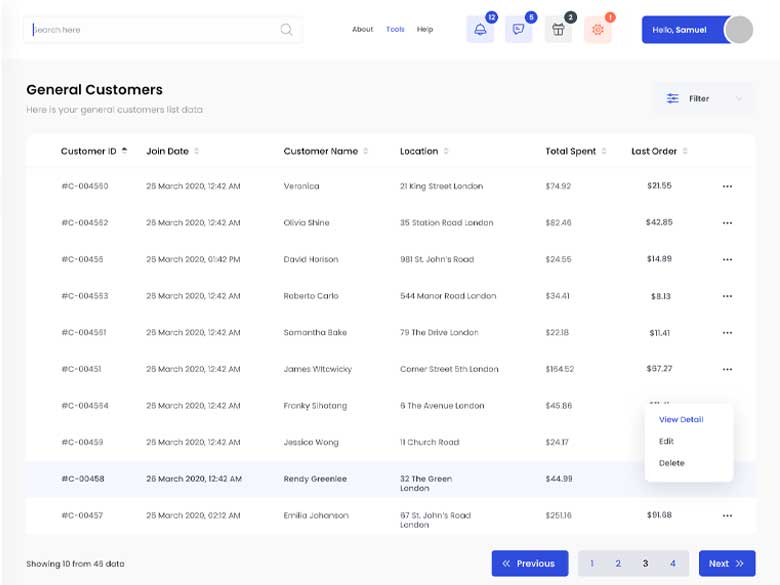Click customer name Jessica Wong
The width and height of the screenshot is (780, 585).
coord(311,442)
